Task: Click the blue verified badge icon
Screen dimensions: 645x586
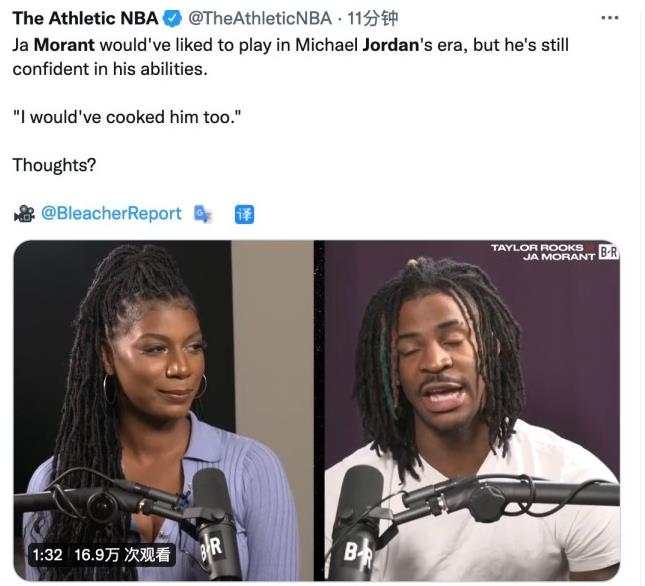Action: 173,19
